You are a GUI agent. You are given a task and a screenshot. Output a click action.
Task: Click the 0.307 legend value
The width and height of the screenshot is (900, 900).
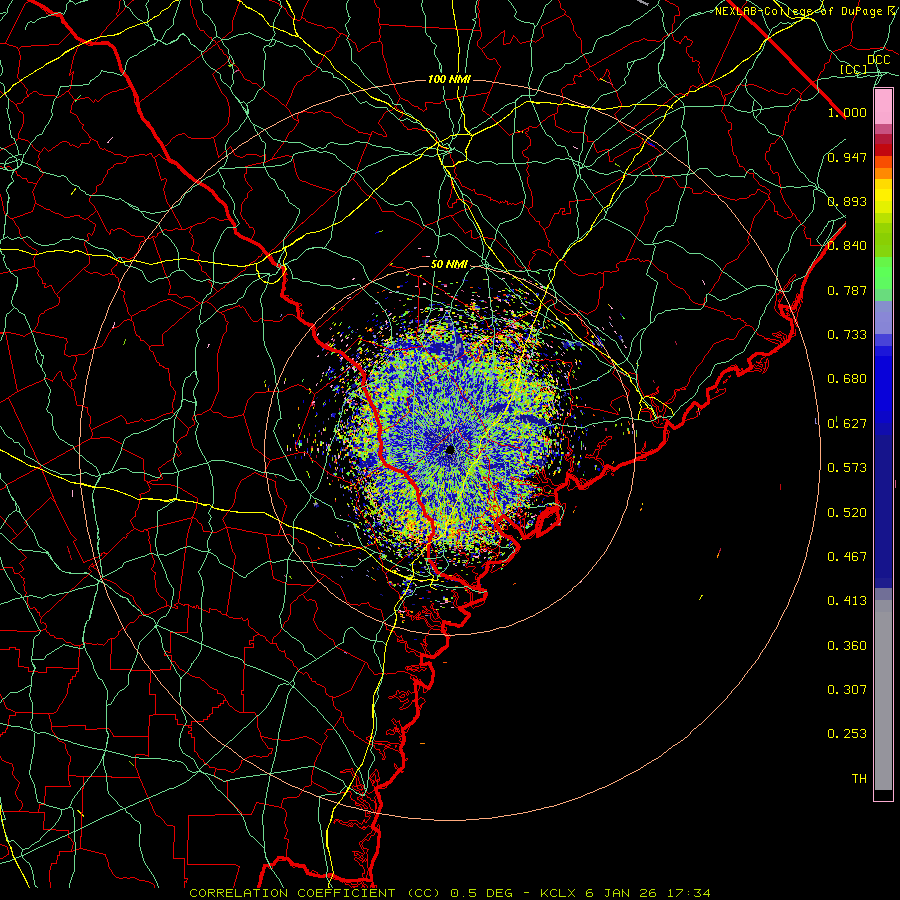coord(847,690)
